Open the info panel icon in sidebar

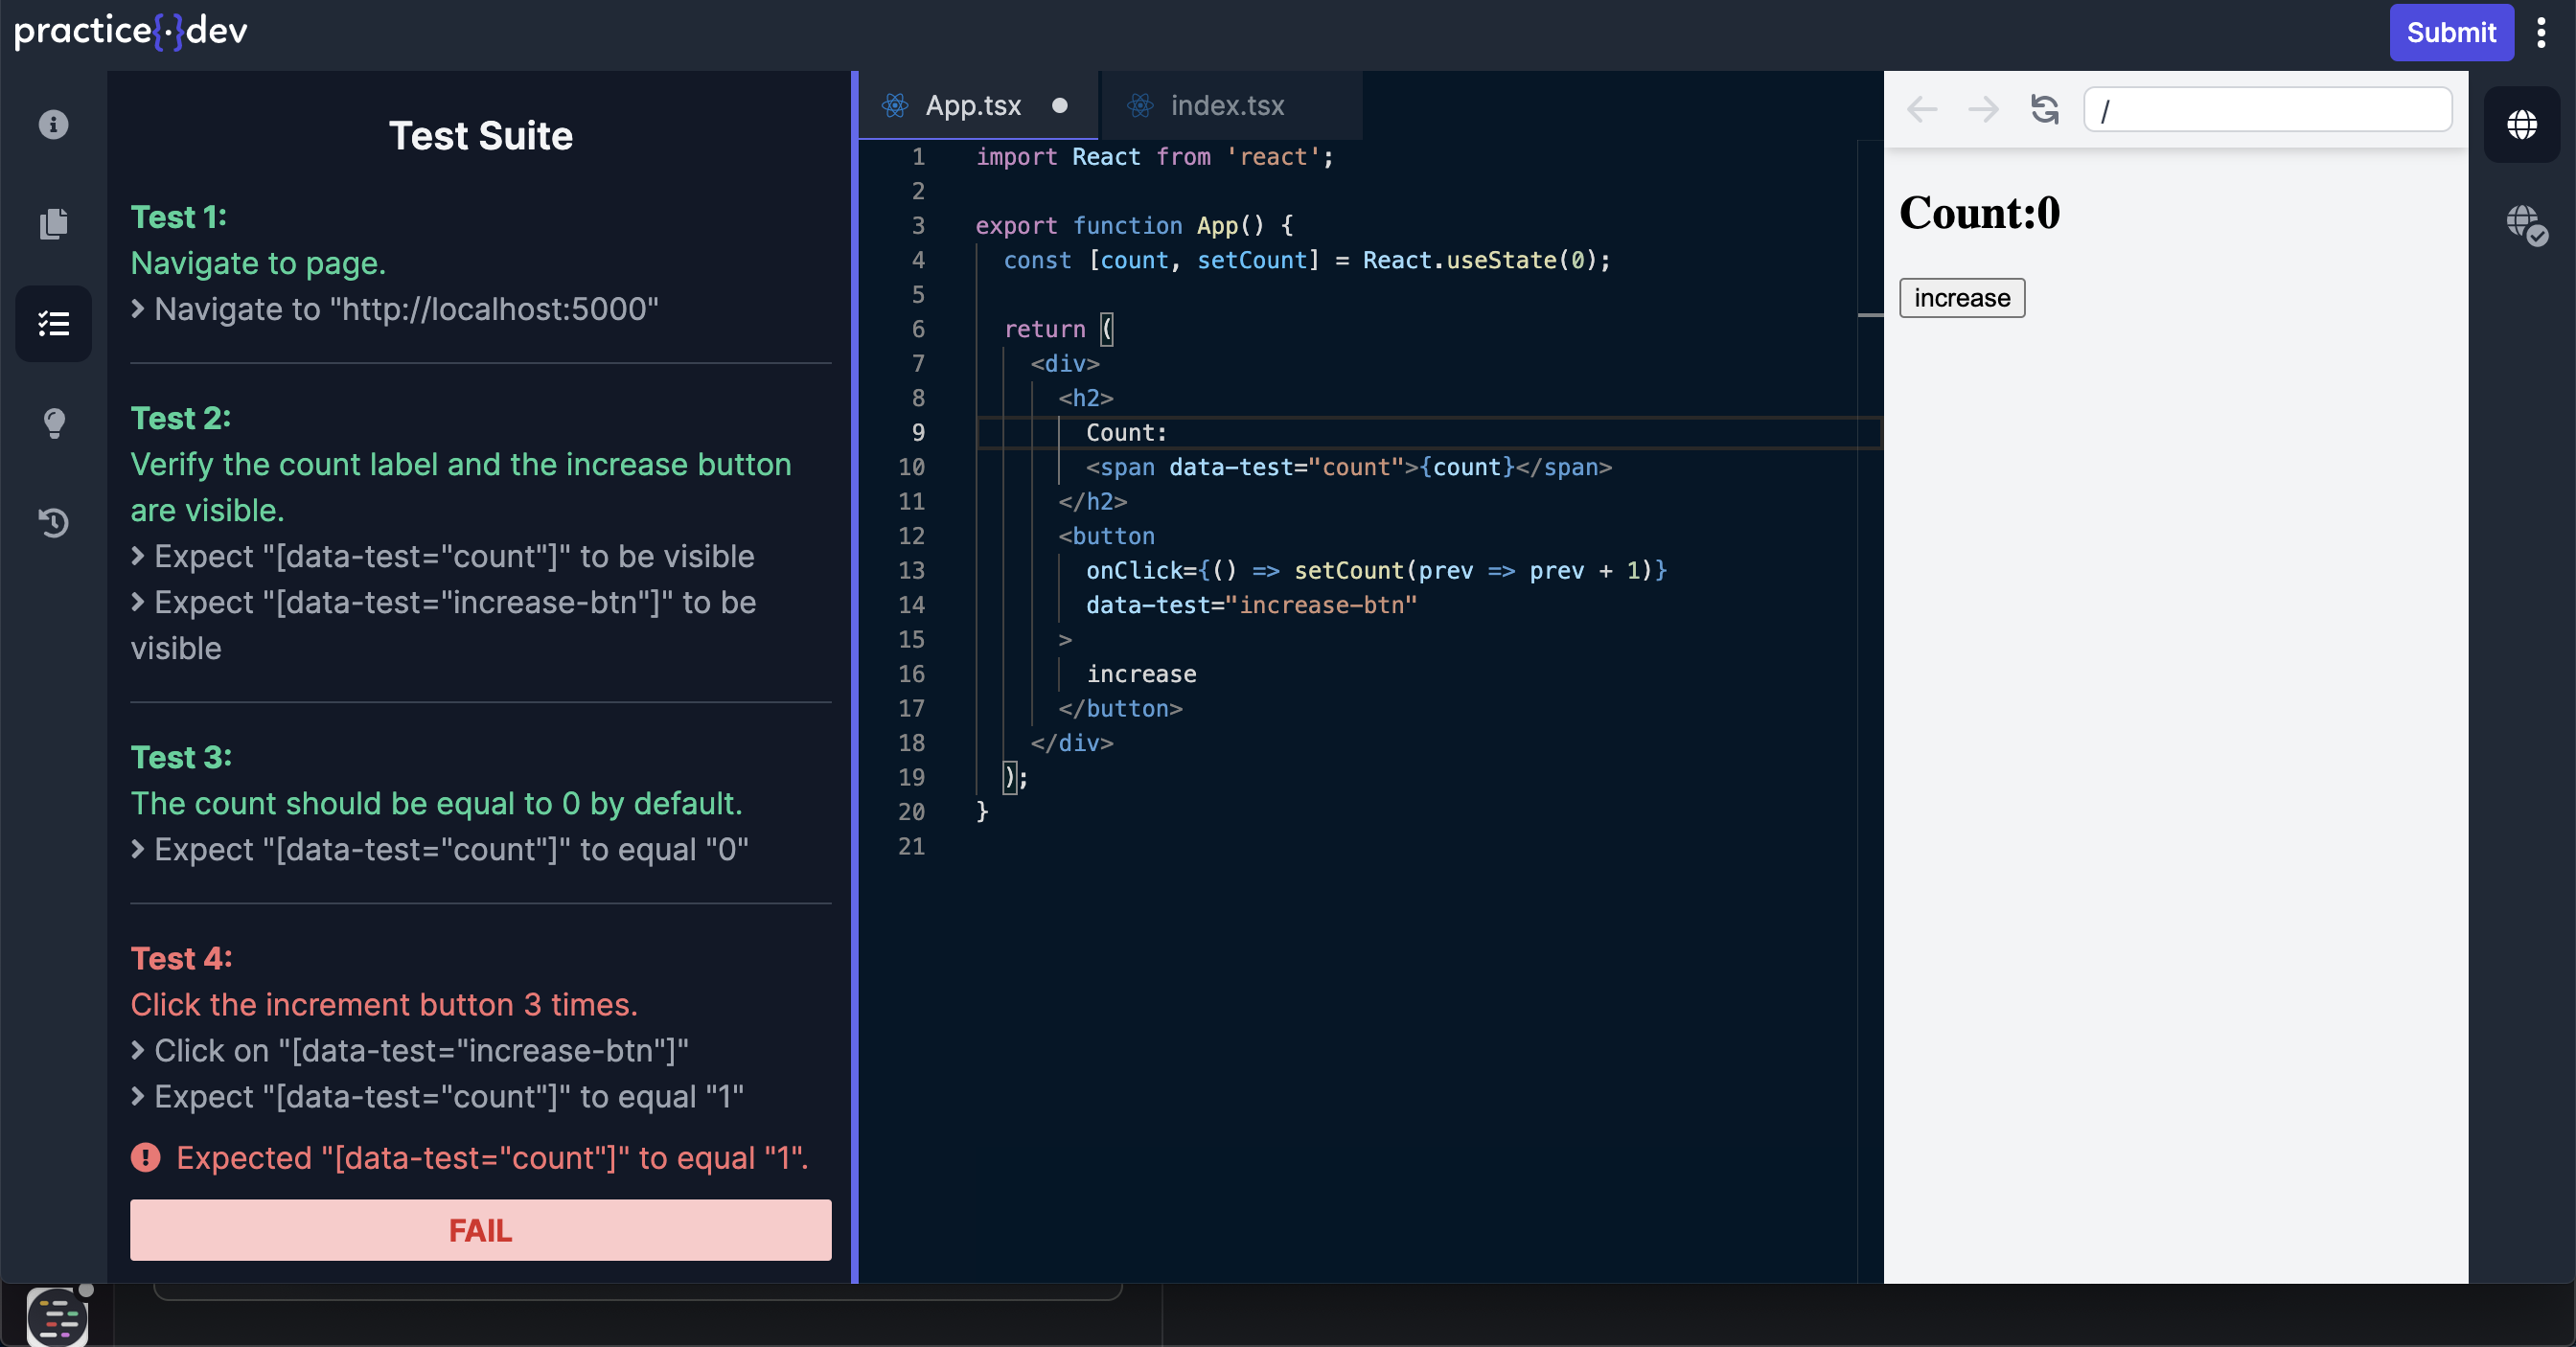pyautogui.click(x=53, y=124)
